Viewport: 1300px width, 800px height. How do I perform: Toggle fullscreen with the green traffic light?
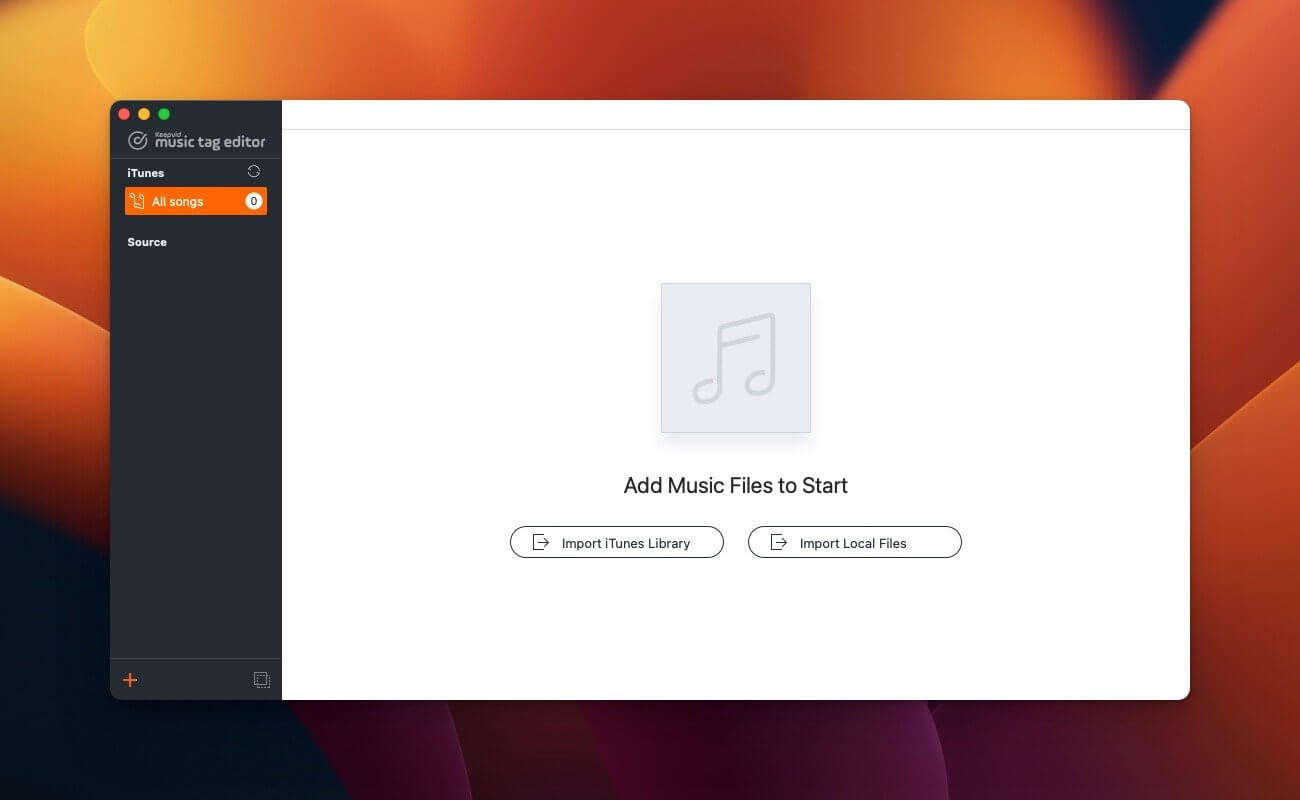163,113
